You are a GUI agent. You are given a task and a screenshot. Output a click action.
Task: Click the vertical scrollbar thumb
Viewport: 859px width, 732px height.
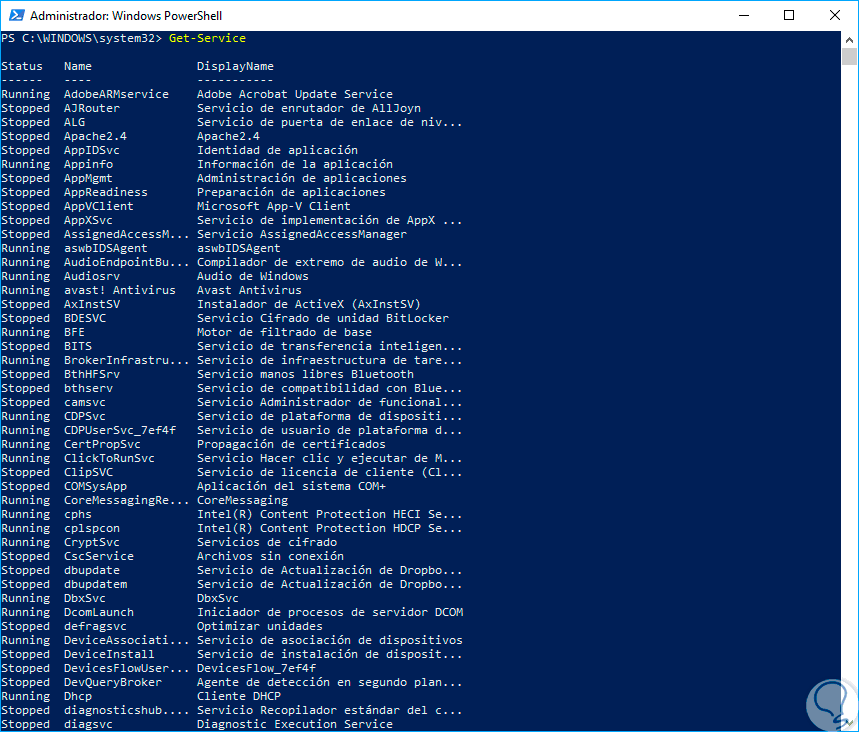(849, 56)
